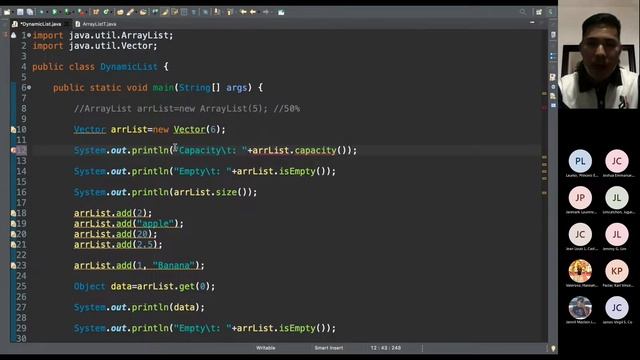The image size is (640, 360).
Task: Select the KP participant avatar
Action: (x=617, y=271)
